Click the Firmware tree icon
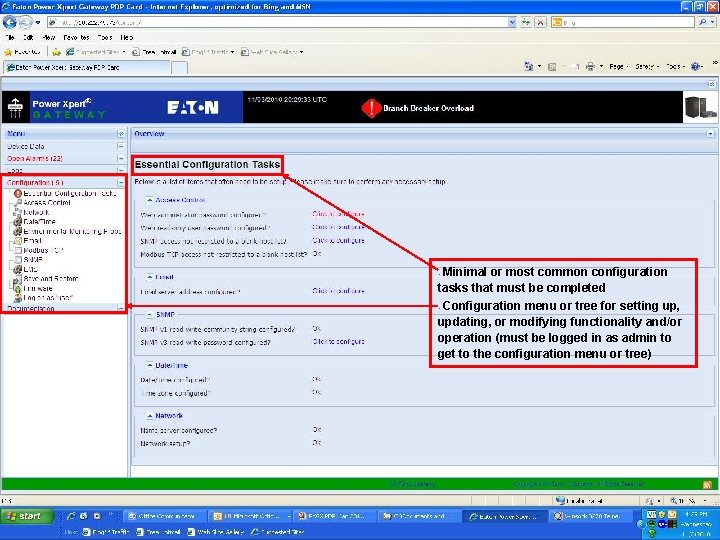The height and width of the screenshot is (540, 720). (18, 289)
